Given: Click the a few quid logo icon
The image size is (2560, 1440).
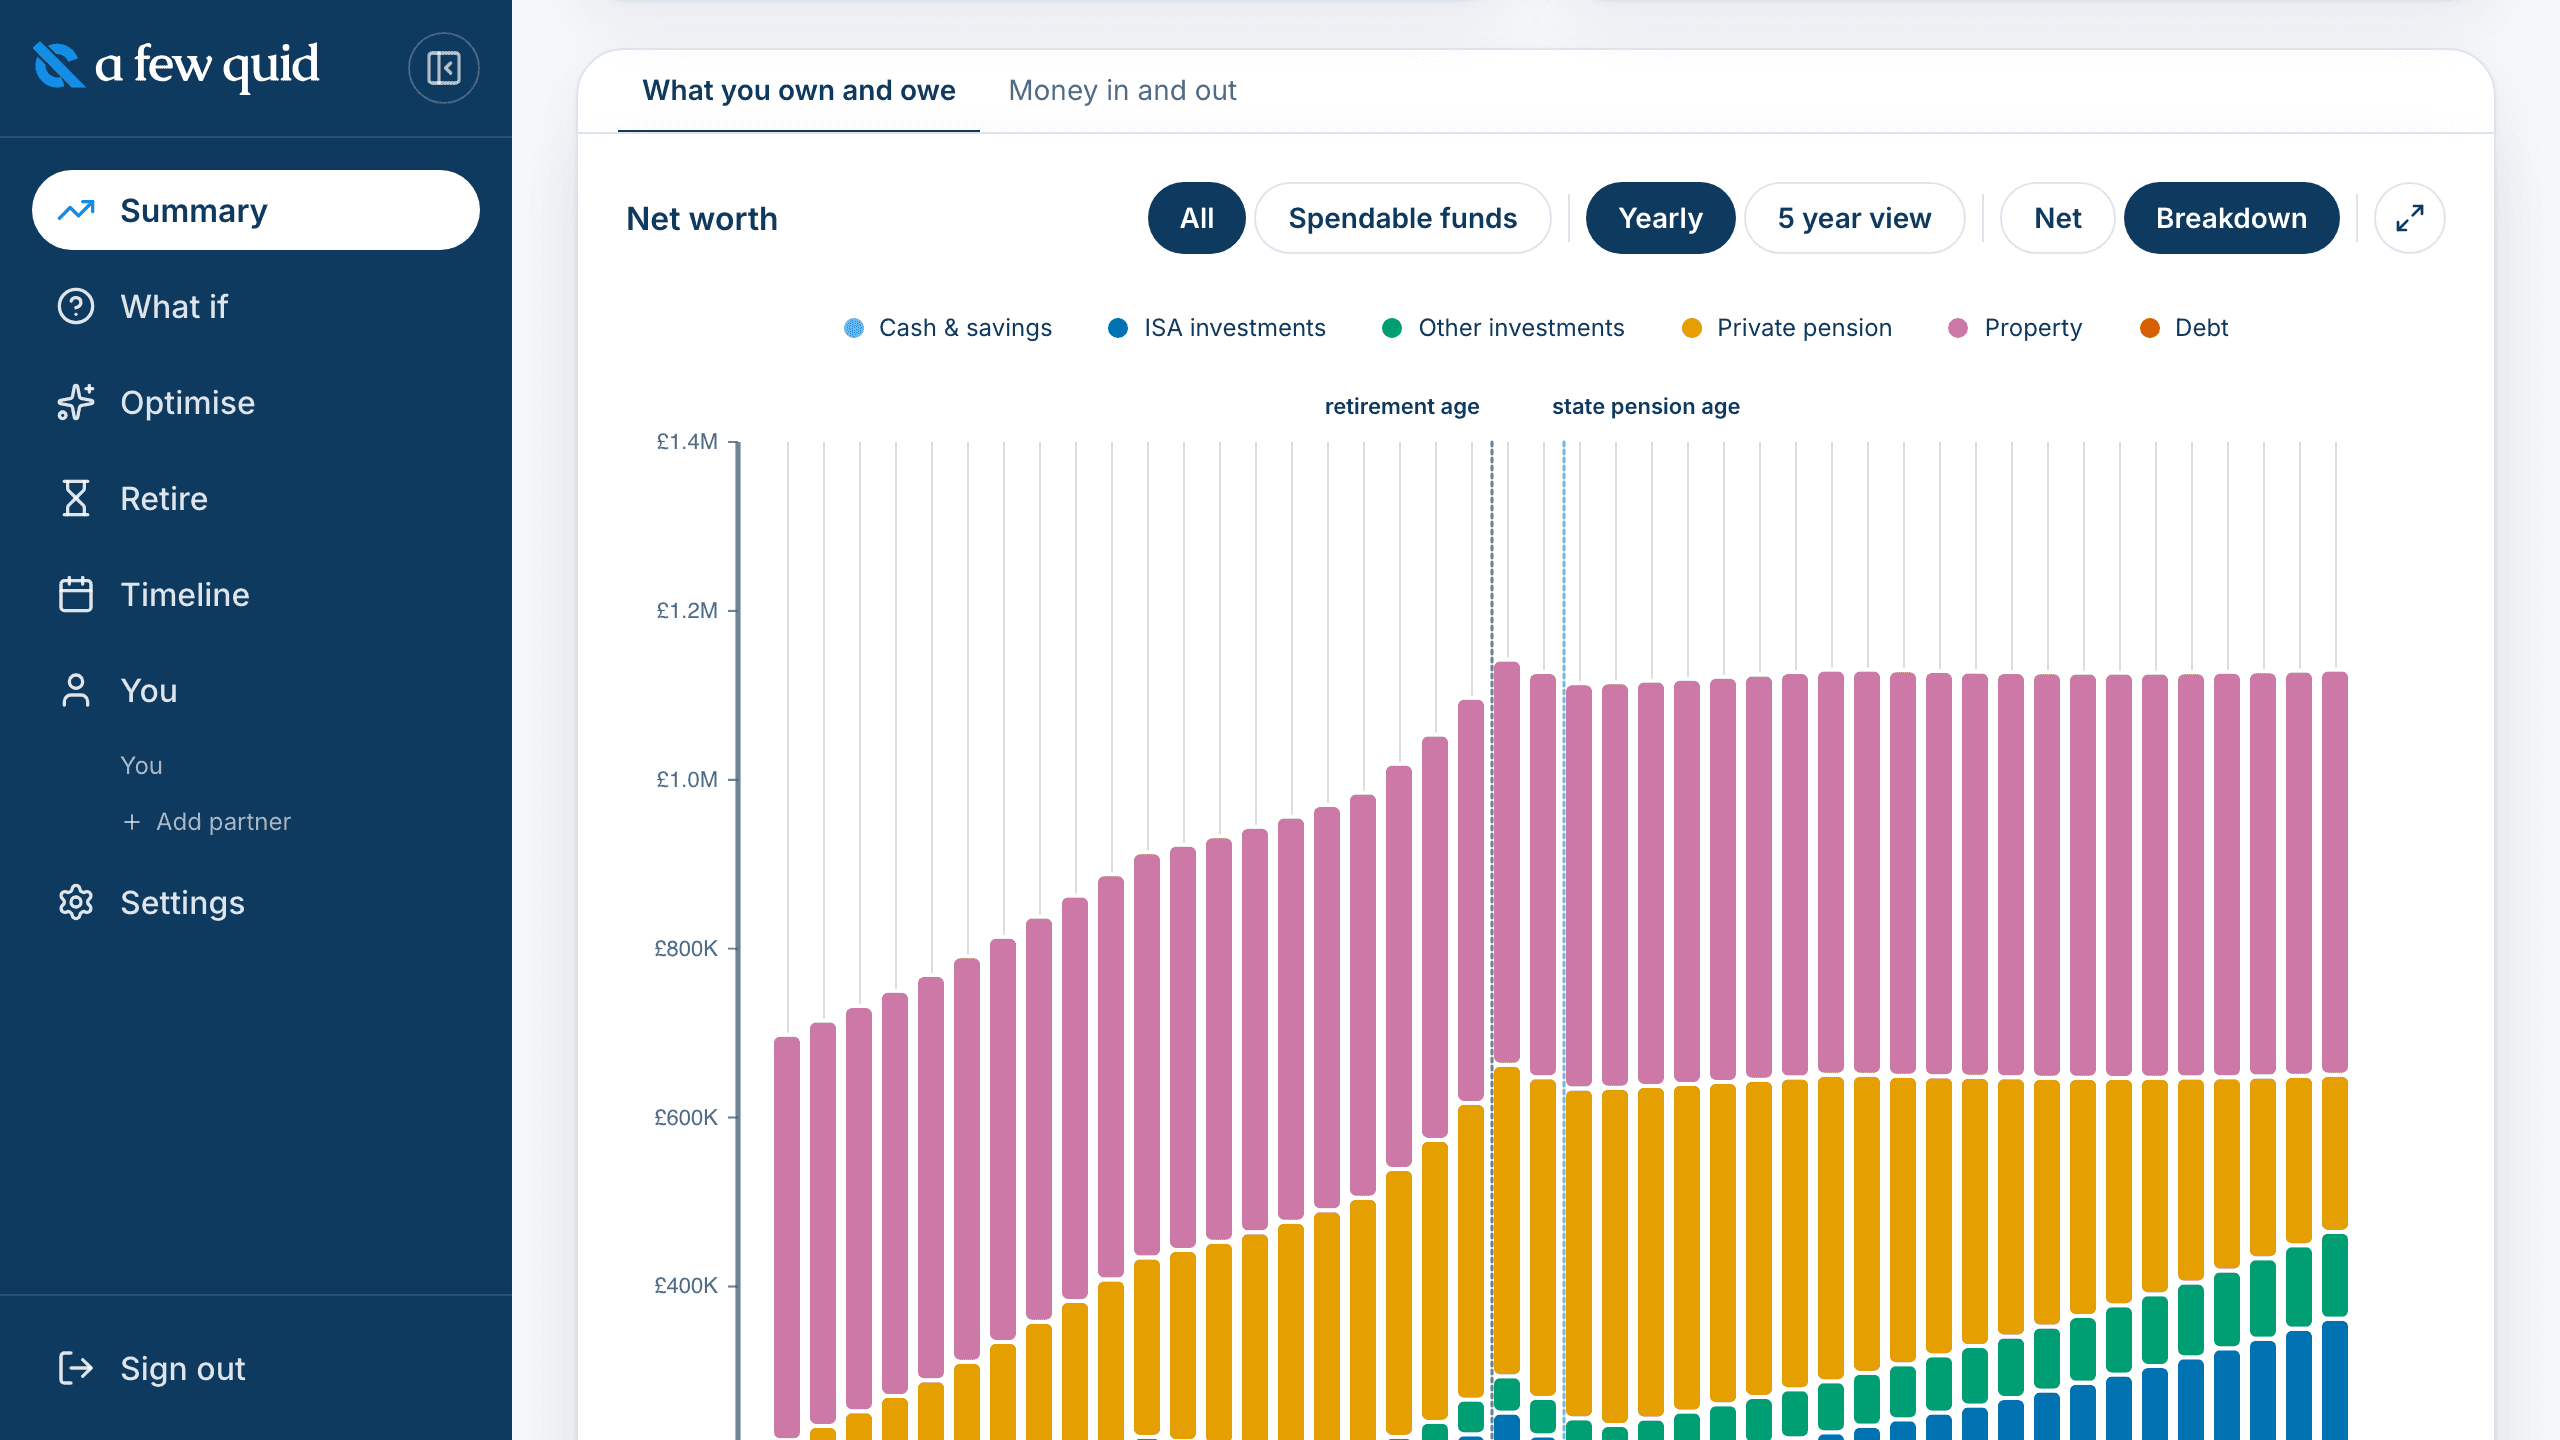Looking at the screenshot, I should (x=59, y=65).
